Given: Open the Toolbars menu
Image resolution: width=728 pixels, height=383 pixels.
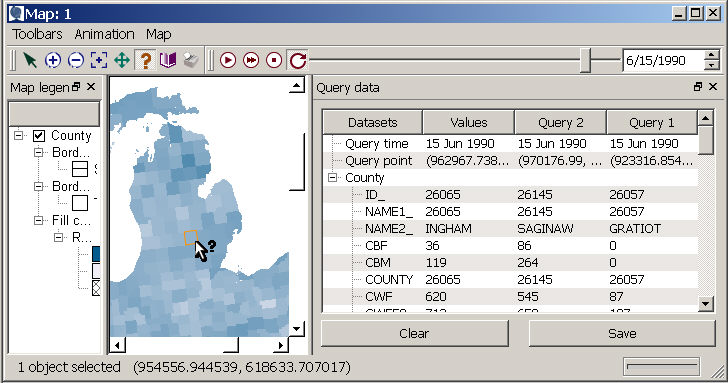Looking at the screenshot, I should coord(37,34).
